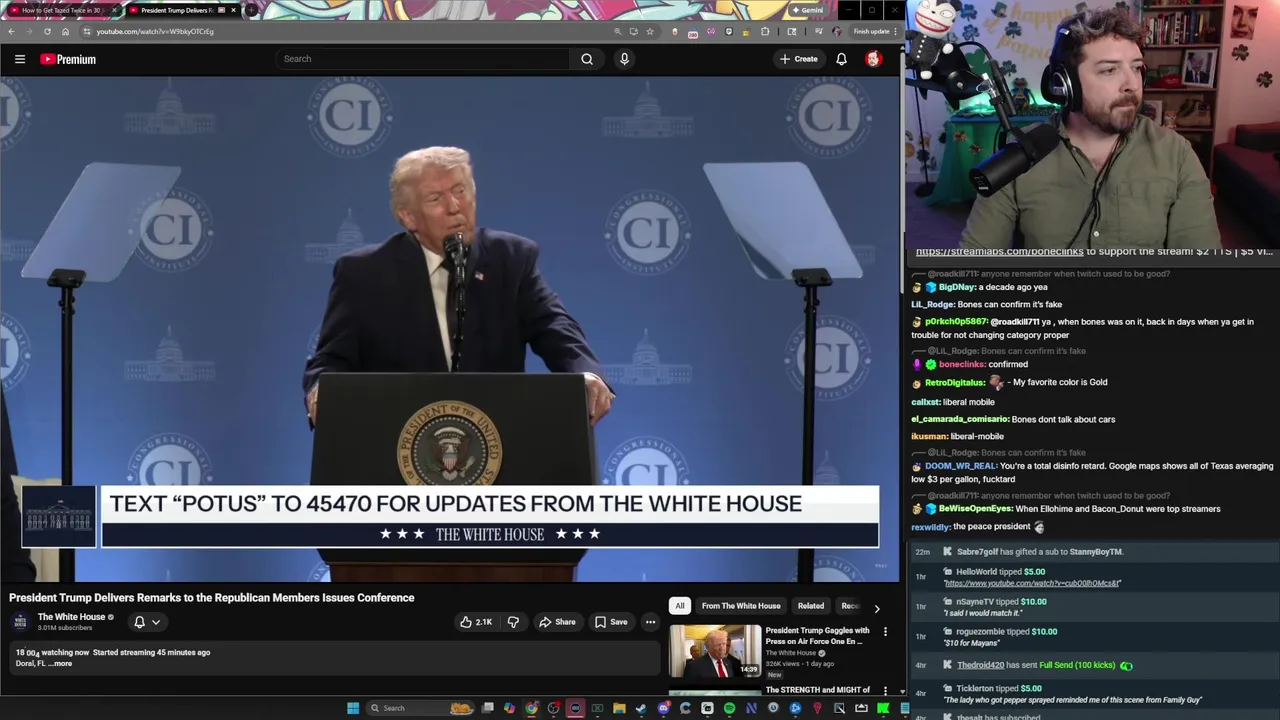Open The White House channel avatar

(20, 621)
